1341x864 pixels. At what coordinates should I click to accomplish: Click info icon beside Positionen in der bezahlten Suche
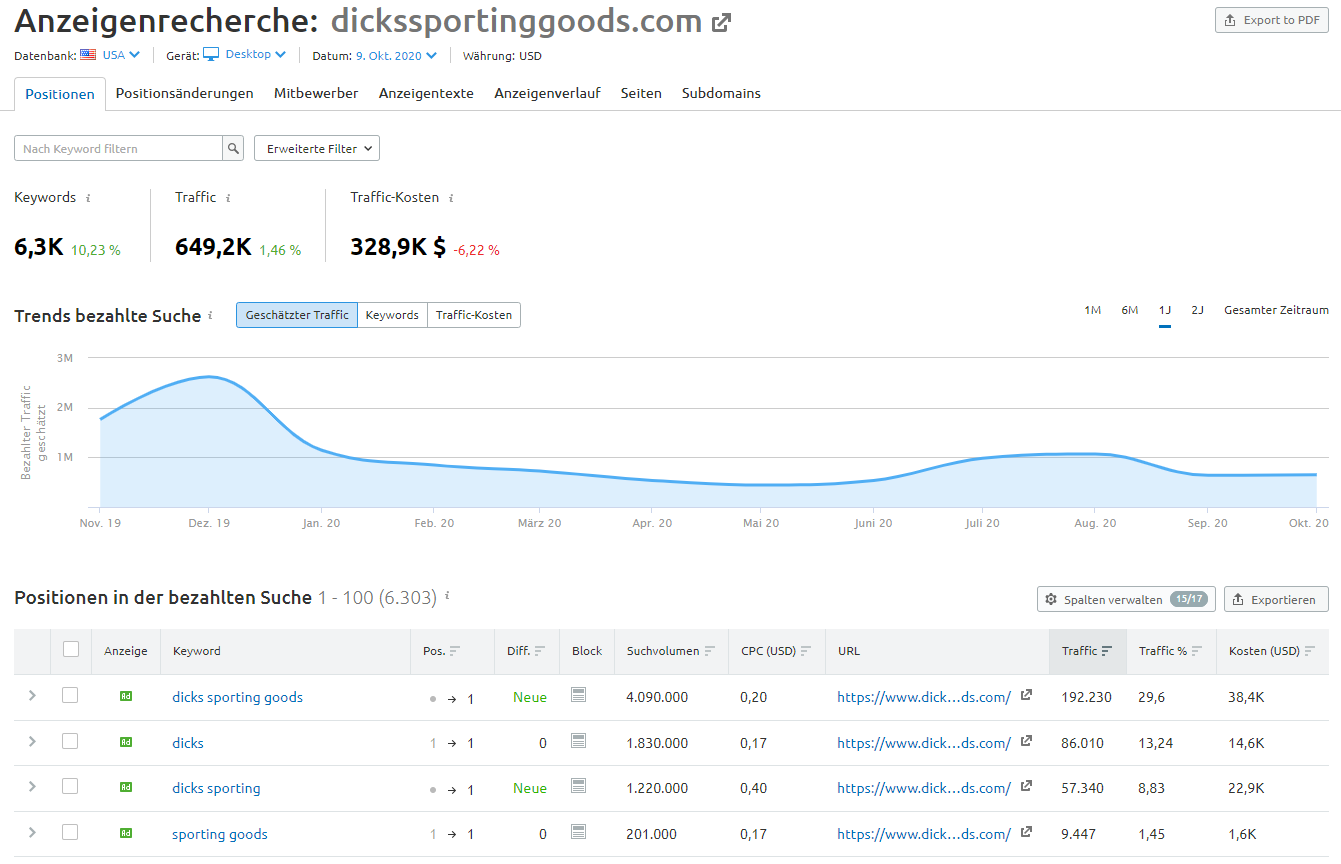447,596
